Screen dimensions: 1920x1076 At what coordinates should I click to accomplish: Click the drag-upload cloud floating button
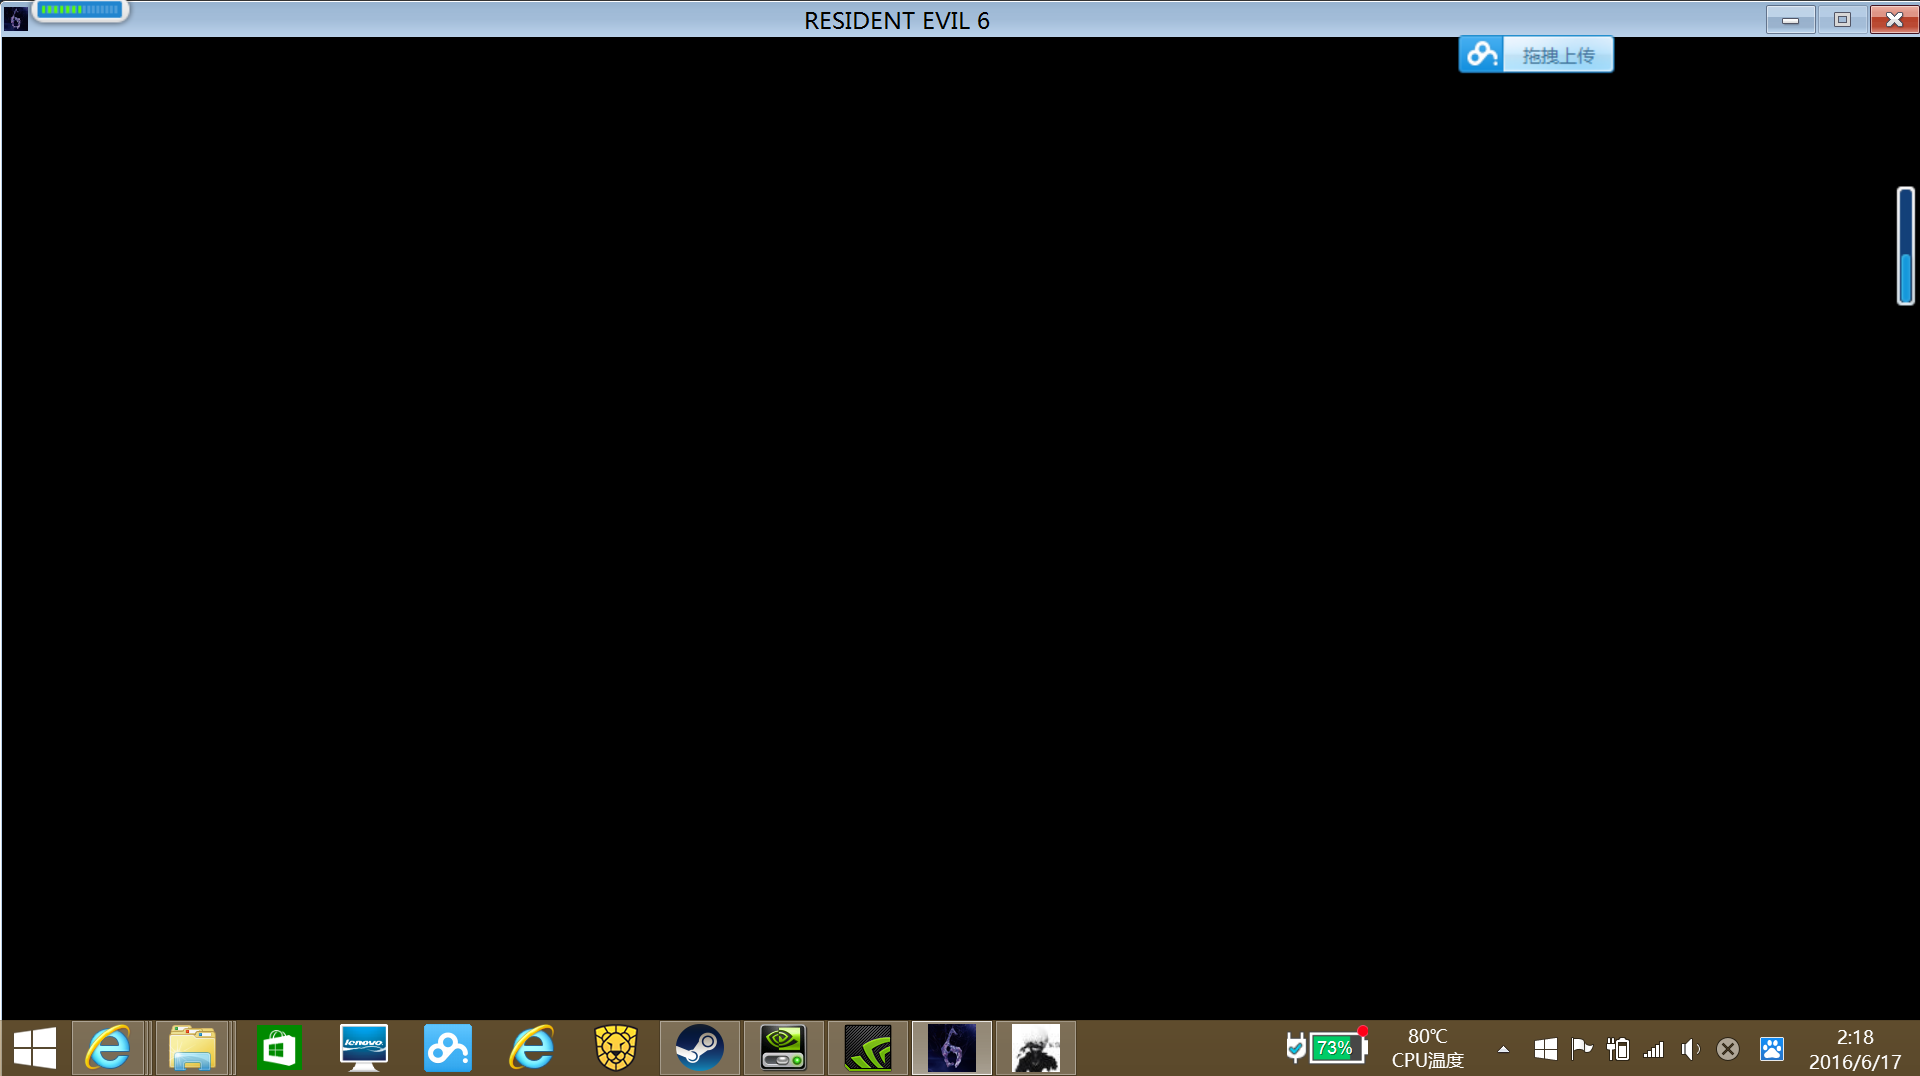point(1536,55)
